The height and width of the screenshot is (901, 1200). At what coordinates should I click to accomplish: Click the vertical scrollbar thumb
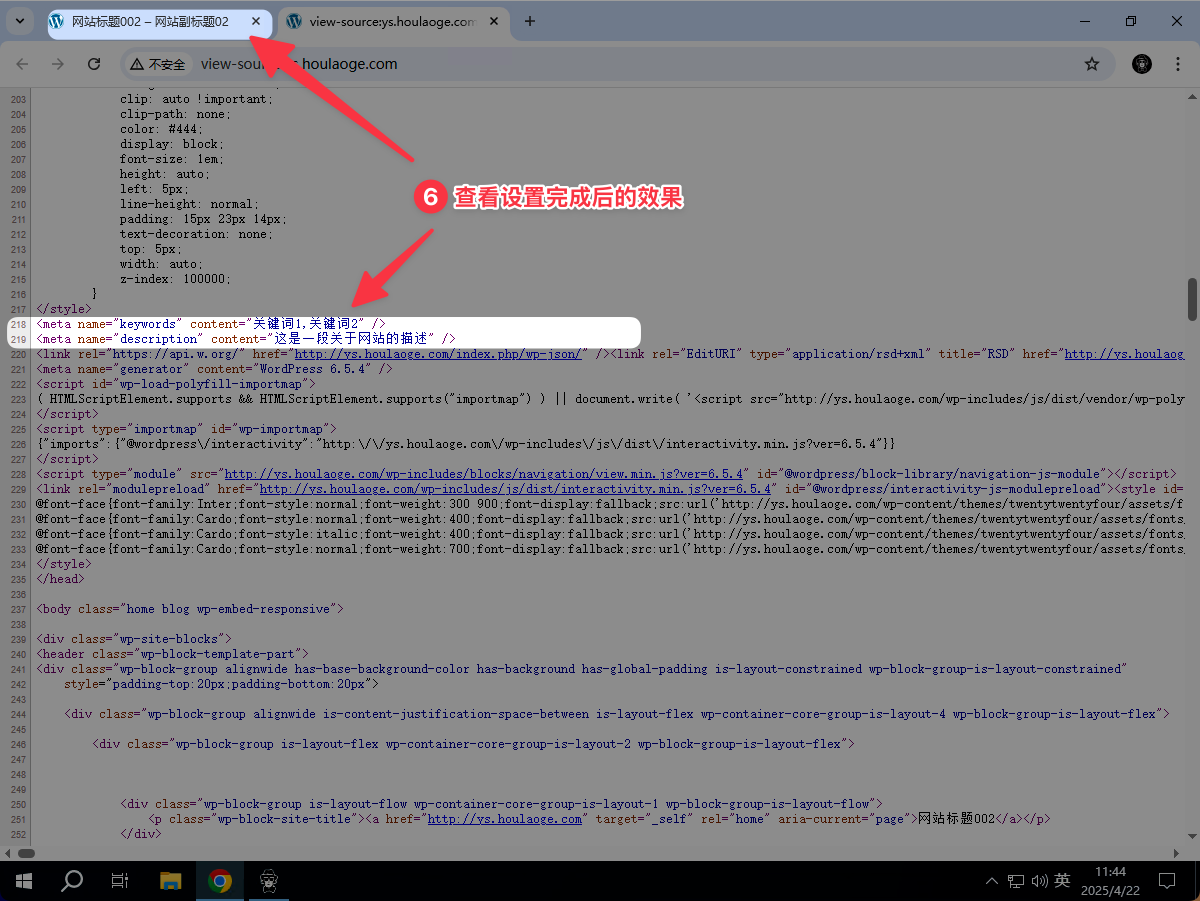click(x=1192, y=299)
